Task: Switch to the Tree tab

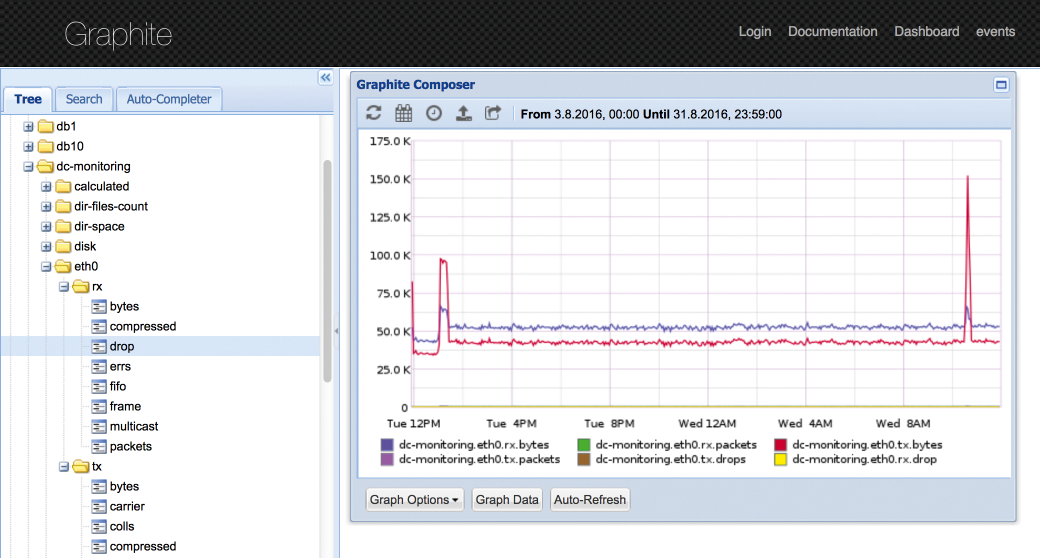Action: [28, 99]
